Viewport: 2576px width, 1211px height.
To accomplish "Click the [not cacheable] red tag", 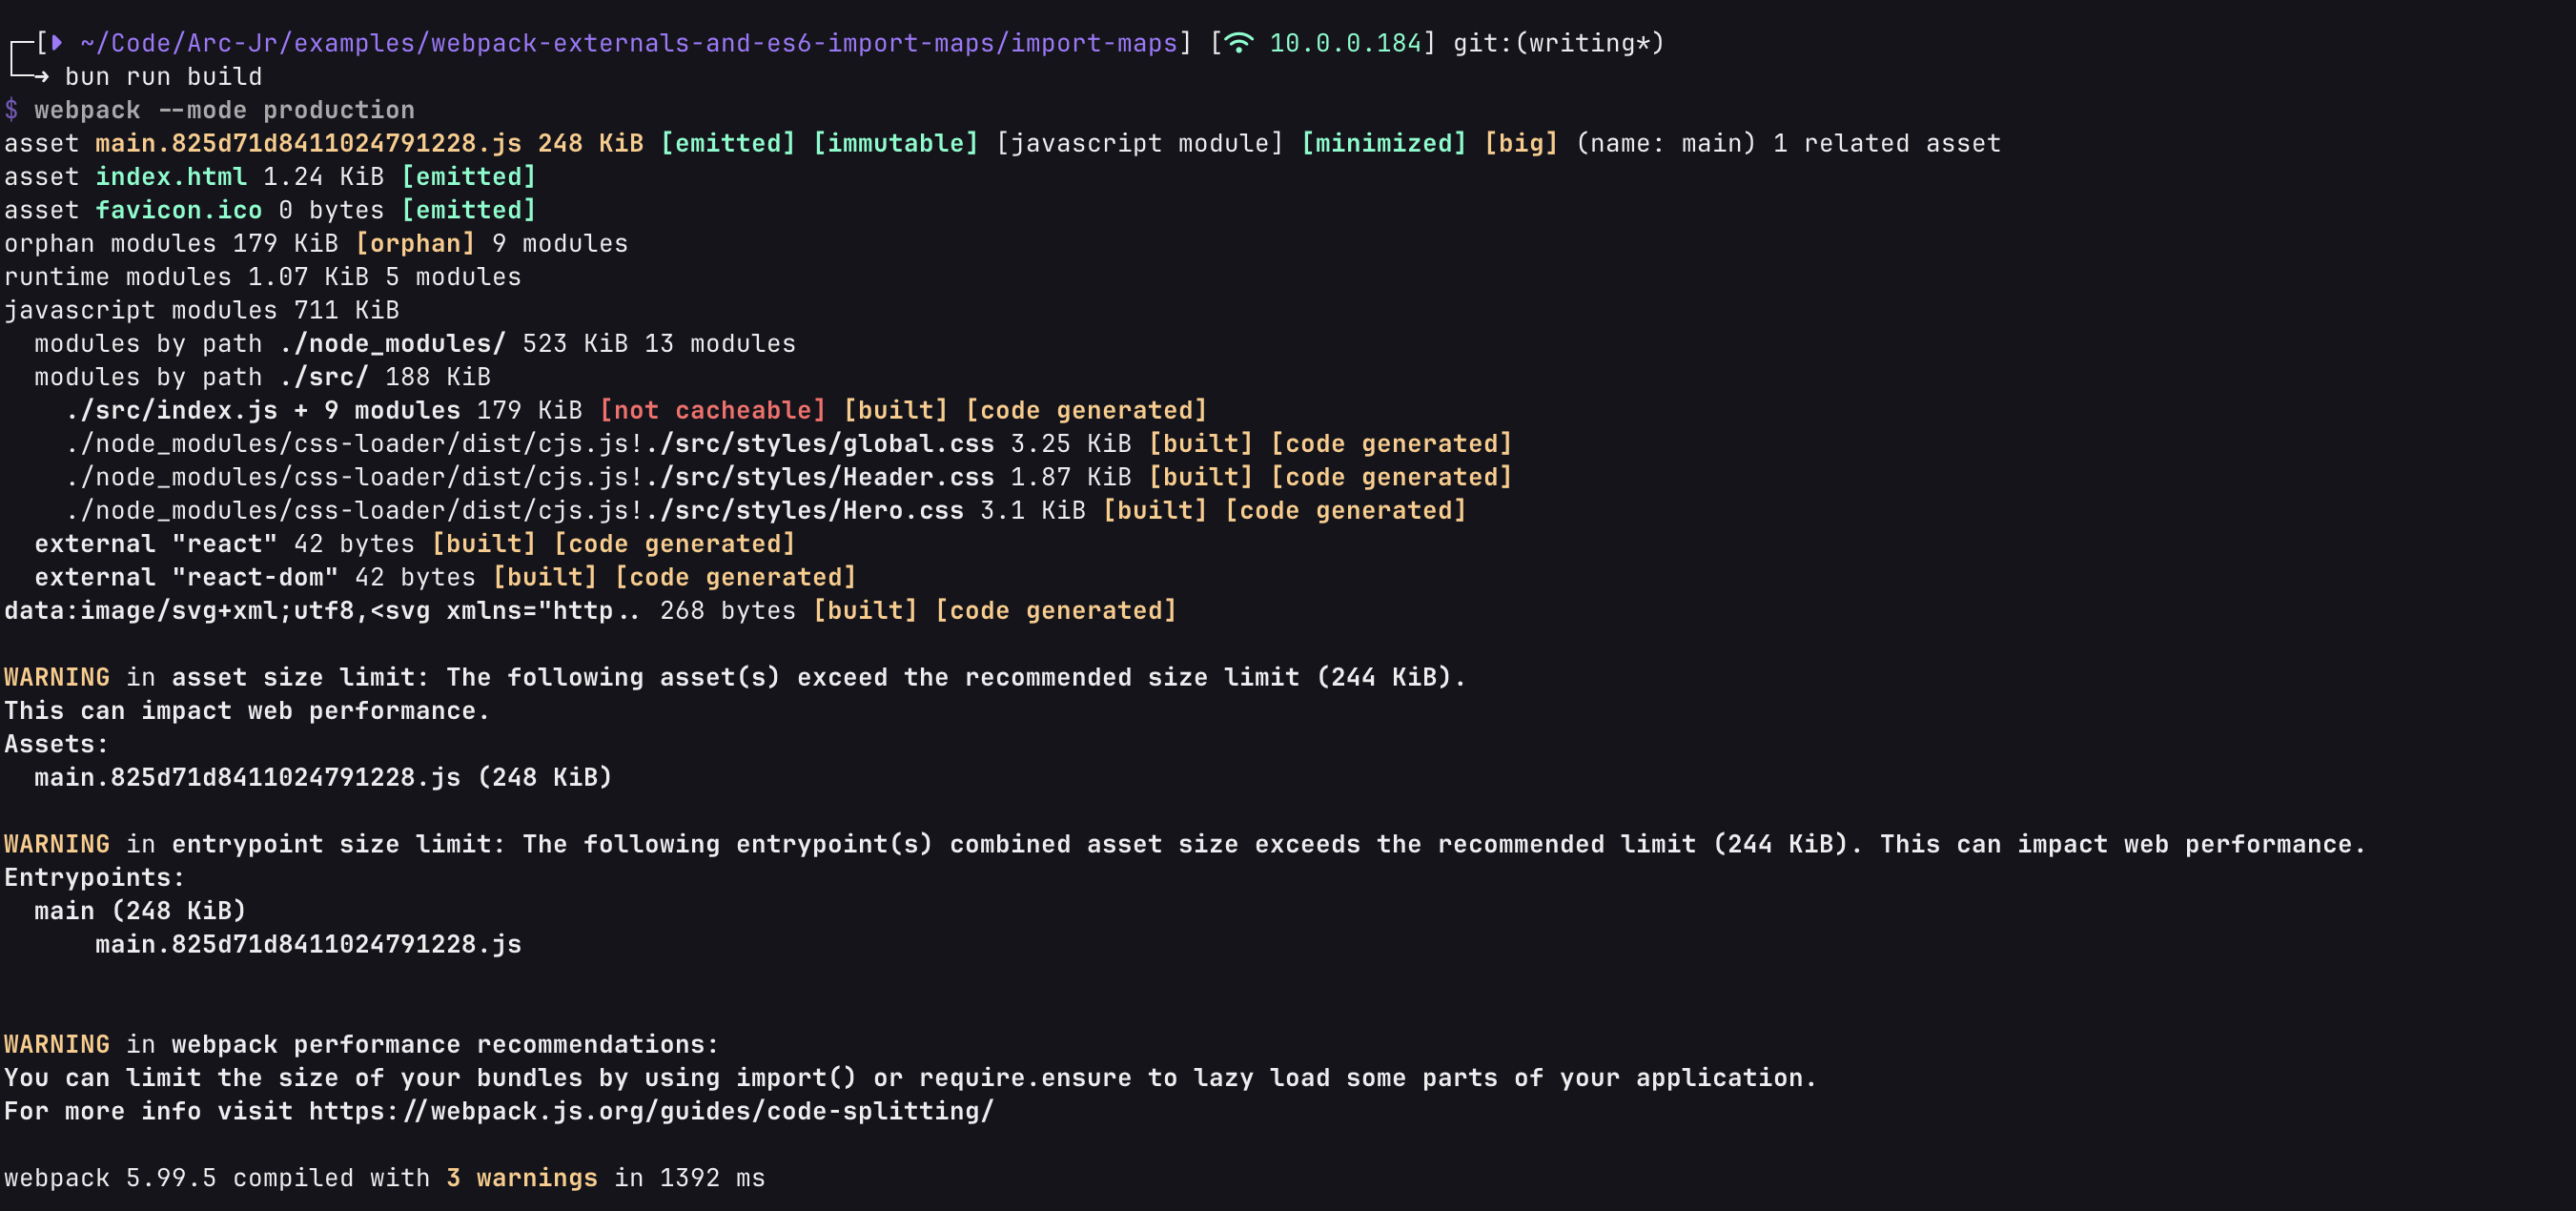I will pyautogui.click(x=712, y=410).
